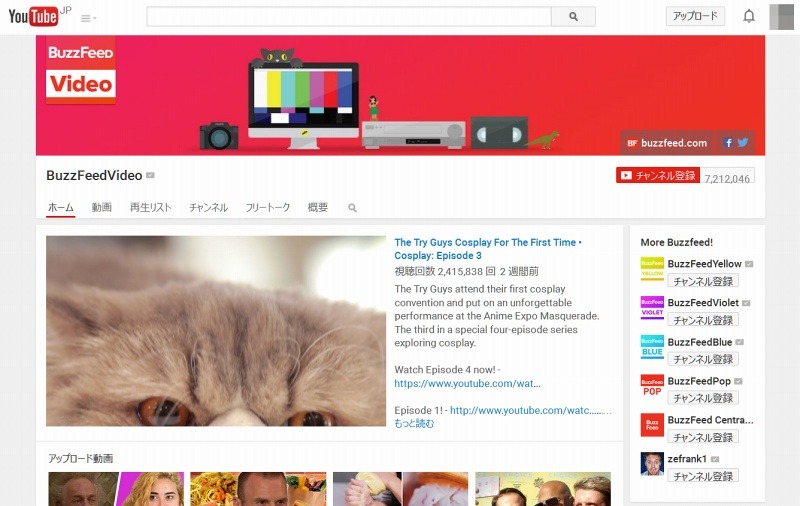The image size is (800, 506).
Task: Open The Try Guys Cosplay video title
Action: (x=488, y=249)
